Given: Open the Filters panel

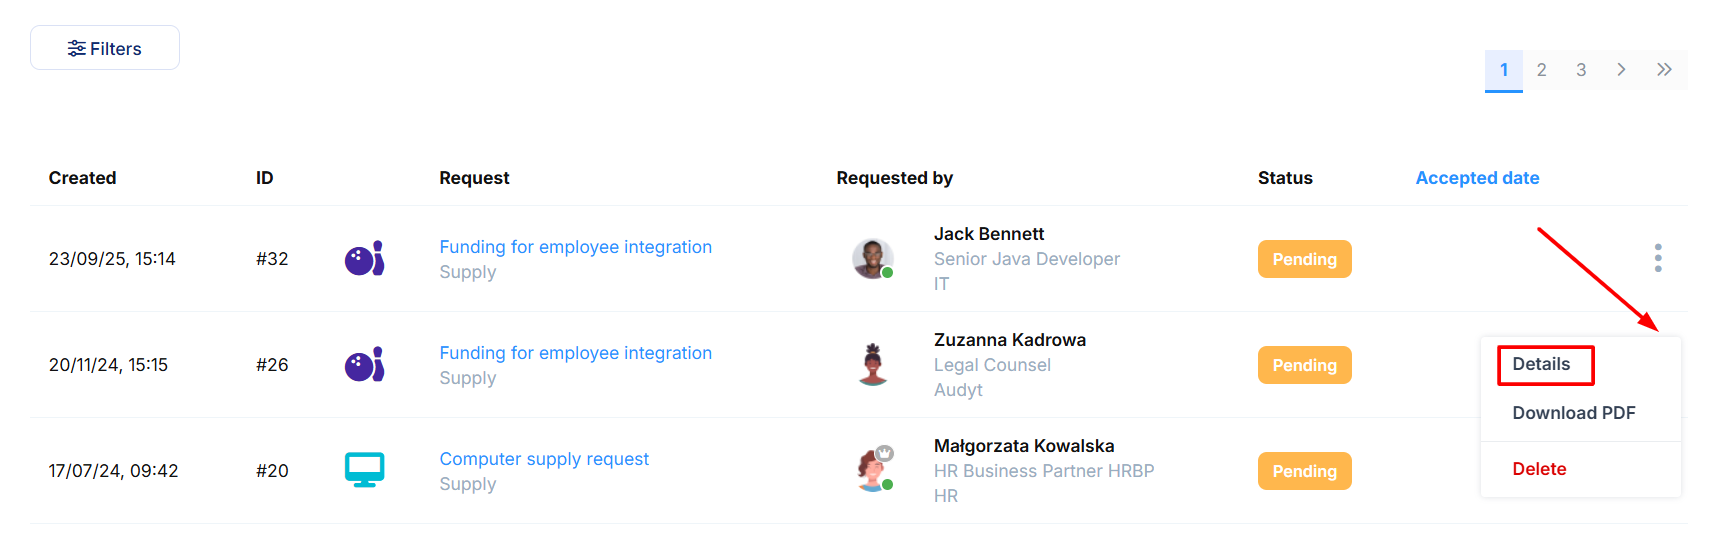Looking at the screenshot, I should pos(105,48).
